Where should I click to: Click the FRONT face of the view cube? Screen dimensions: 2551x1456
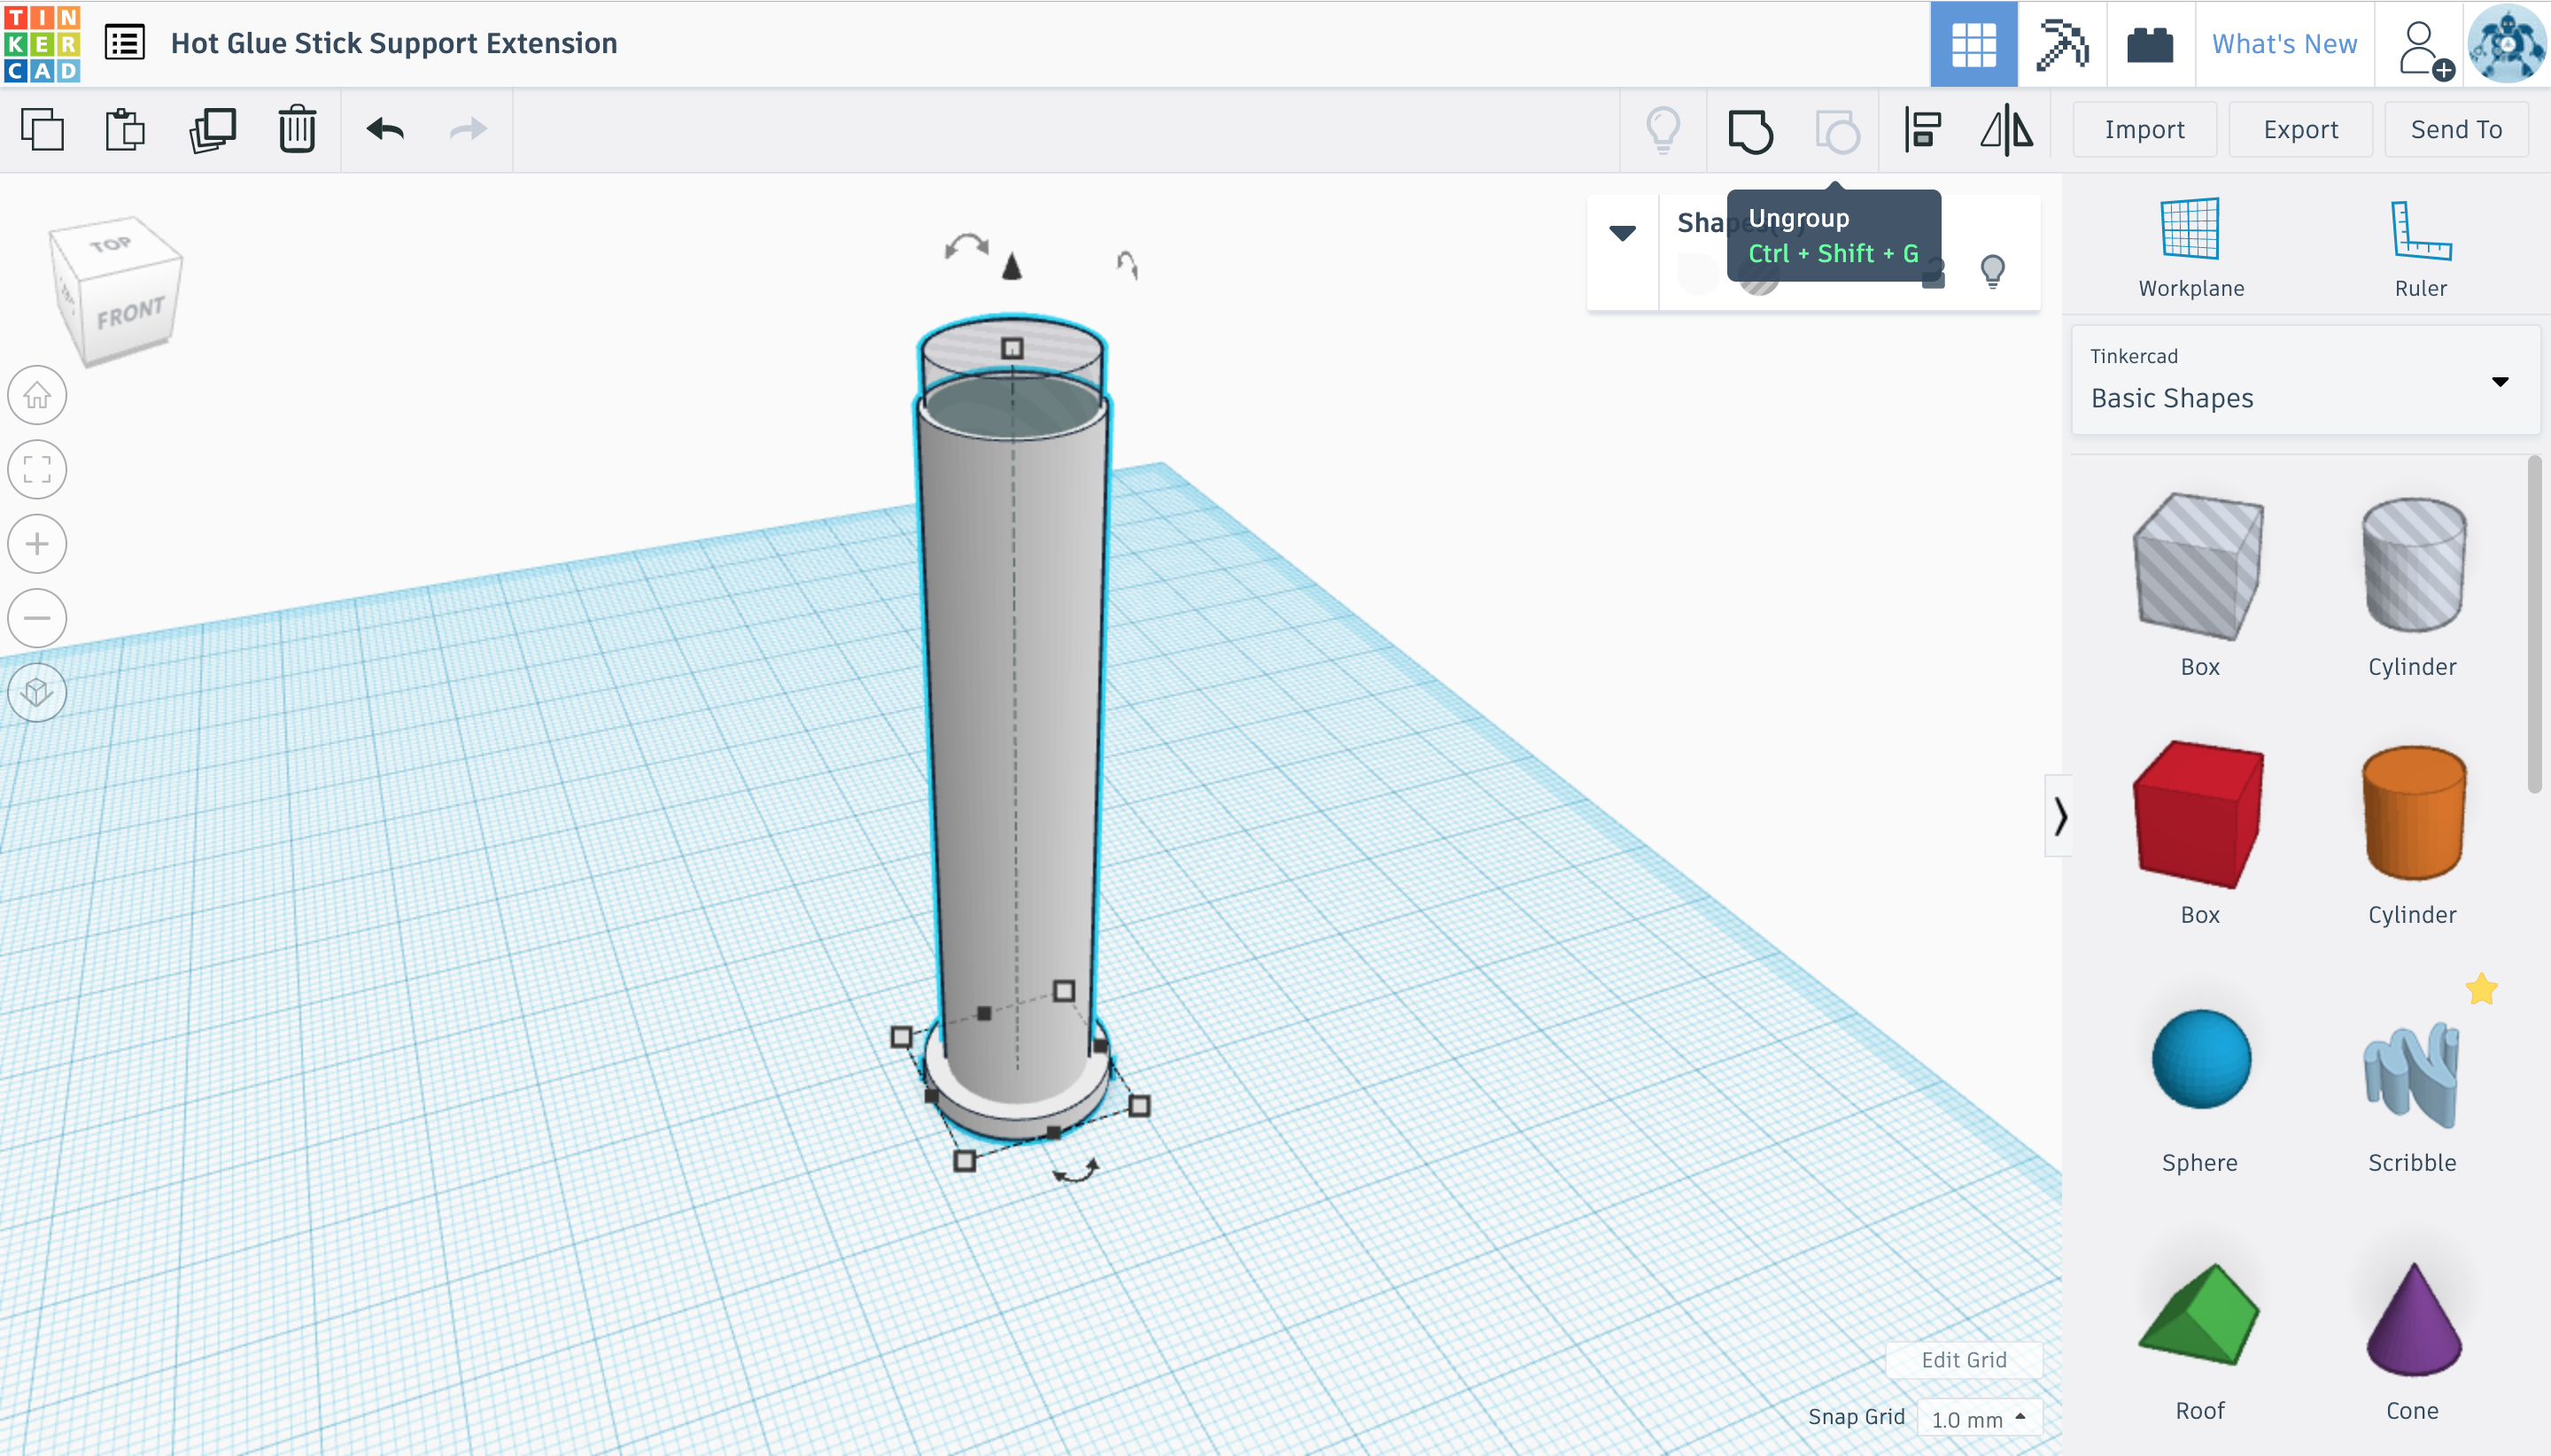(130, 315)
